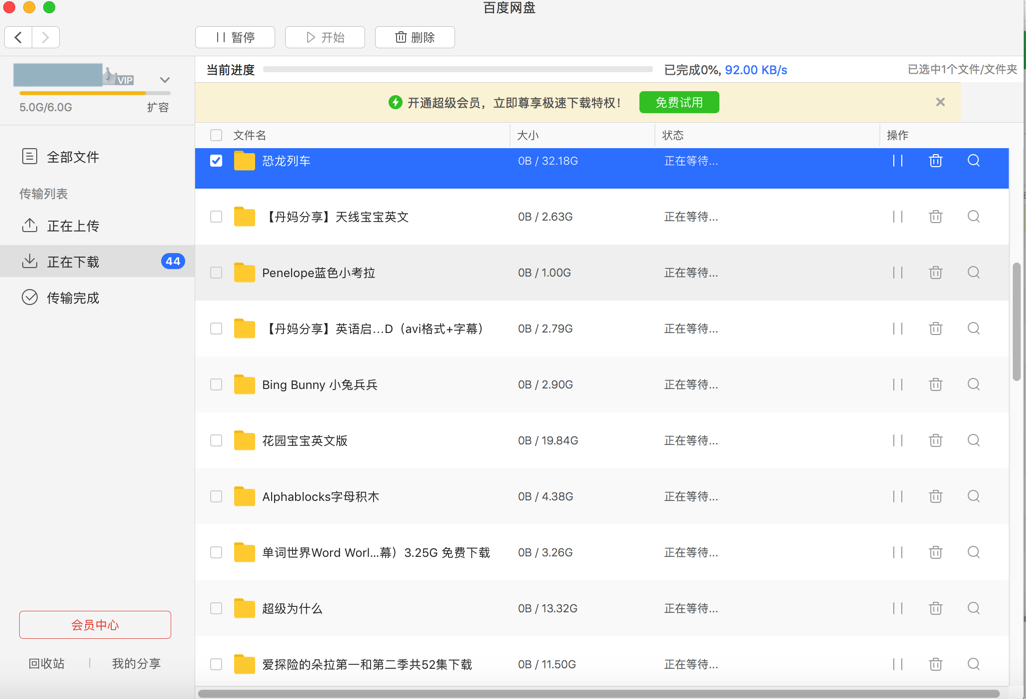Click the vertical scrollbar
Image resolution: width=1026 pixels, height=699 pixels.
1016,321
